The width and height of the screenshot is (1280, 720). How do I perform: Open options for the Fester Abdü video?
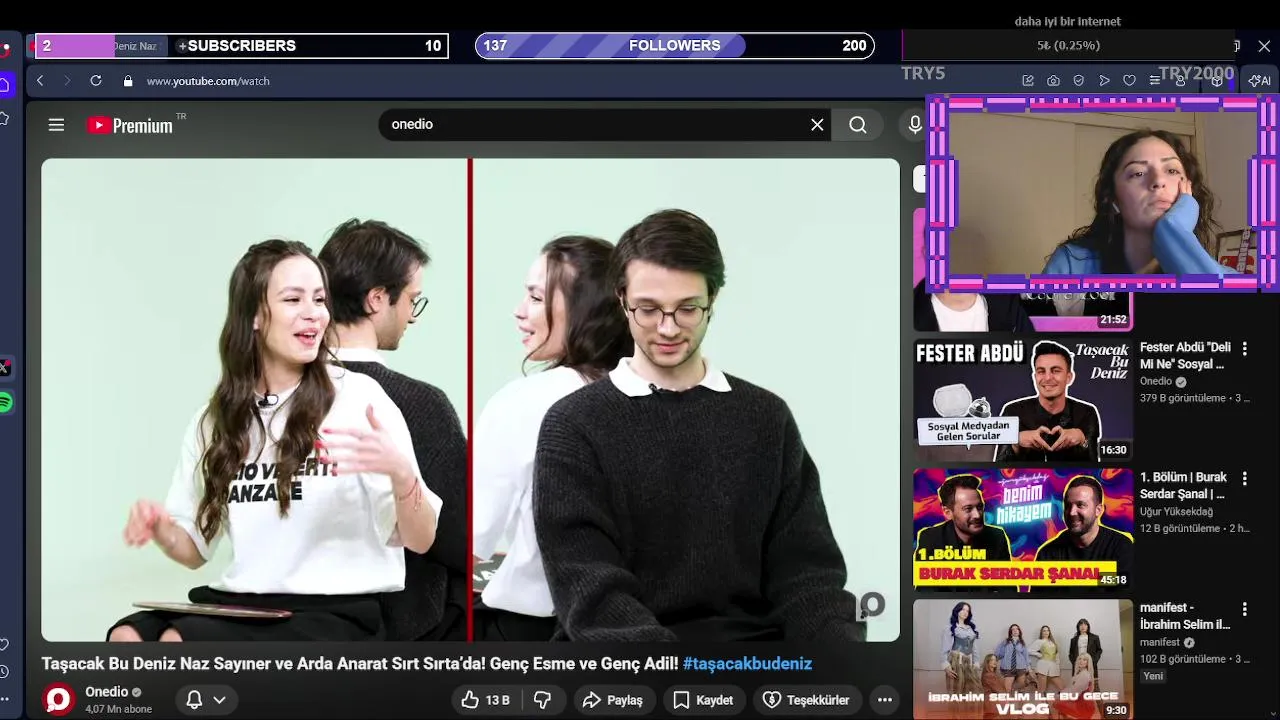pos(1244,349)
